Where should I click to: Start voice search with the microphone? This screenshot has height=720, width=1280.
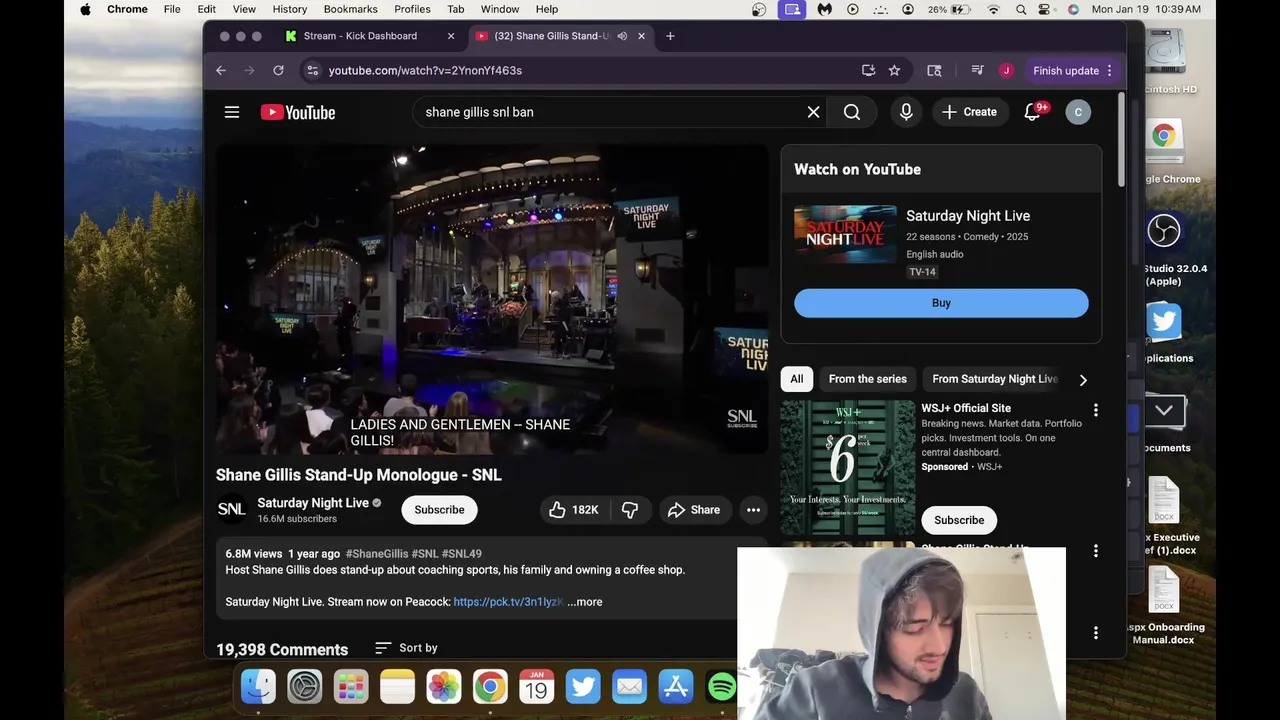coord(906,112)
